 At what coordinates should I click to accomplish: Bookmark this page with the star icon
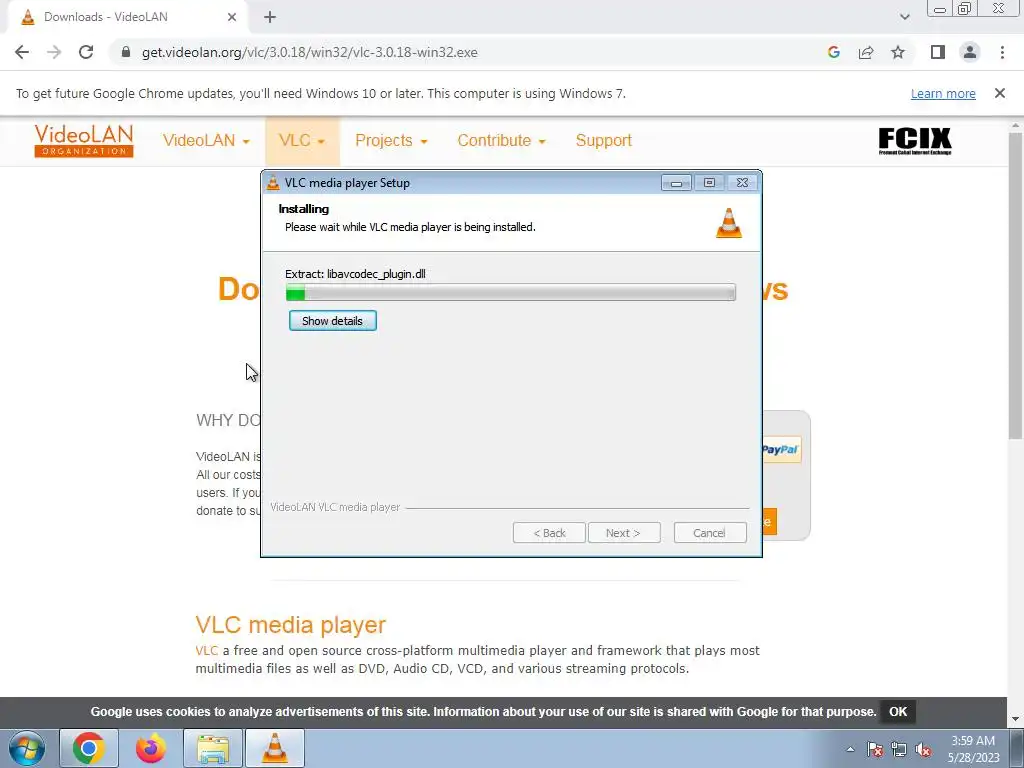[899, 52]
